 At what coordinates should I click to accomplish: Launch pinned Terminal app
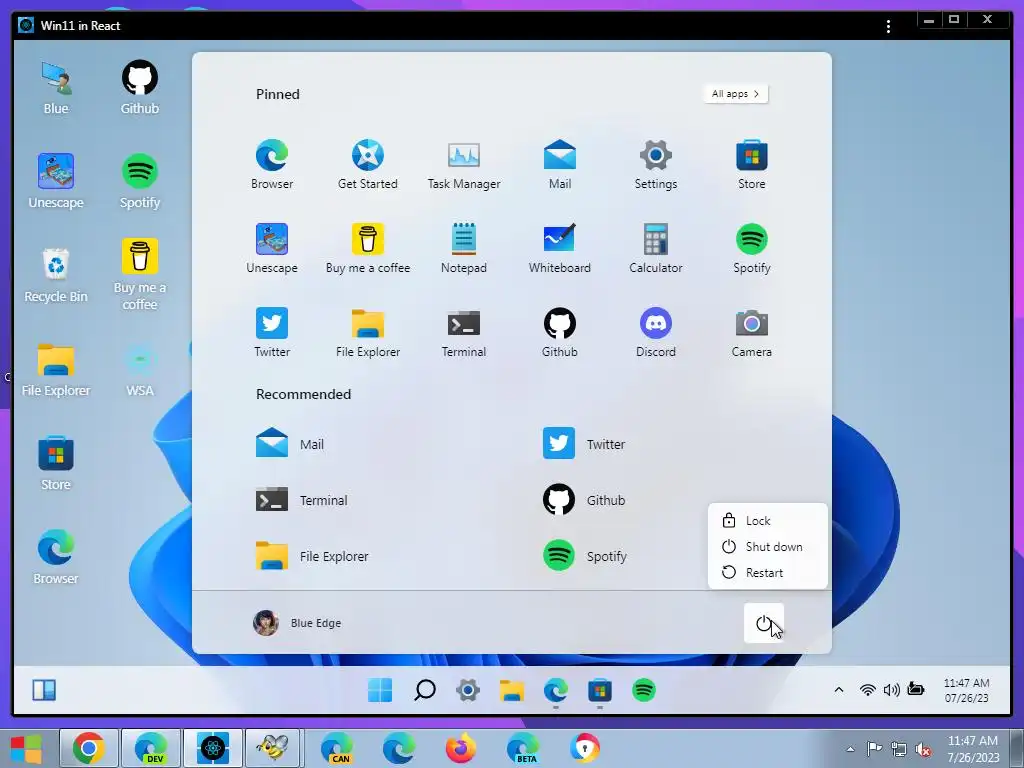coord(464,332)
